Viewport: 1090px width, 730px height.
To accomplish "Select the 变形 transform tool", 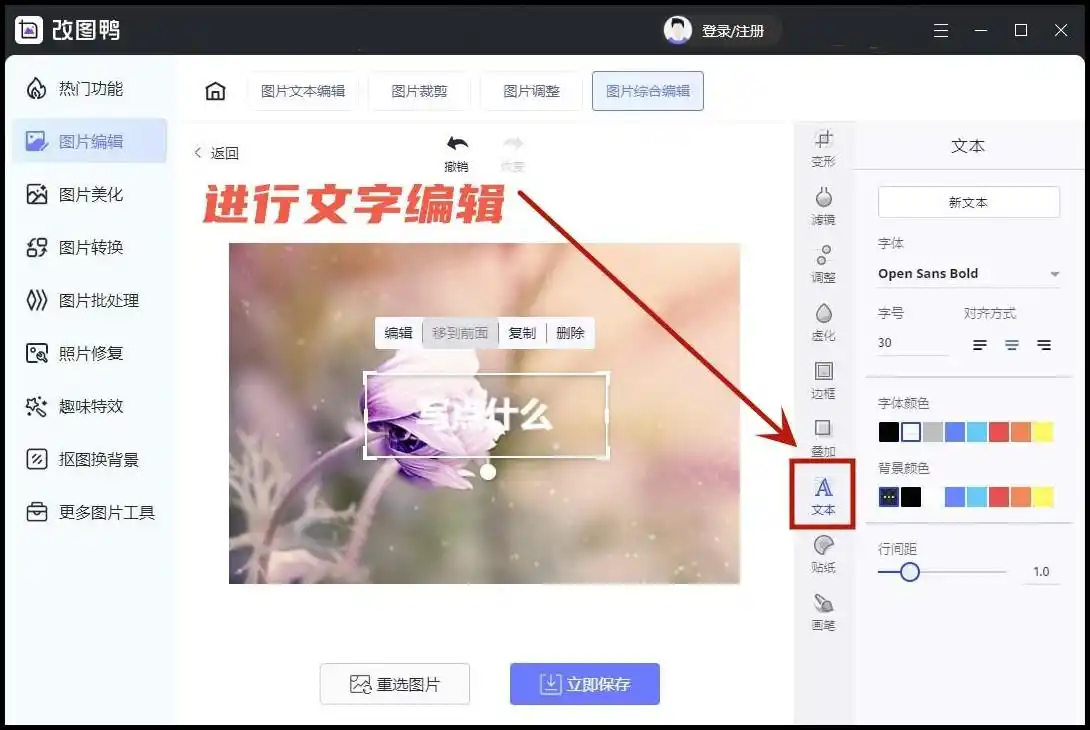I will [823, 147].
